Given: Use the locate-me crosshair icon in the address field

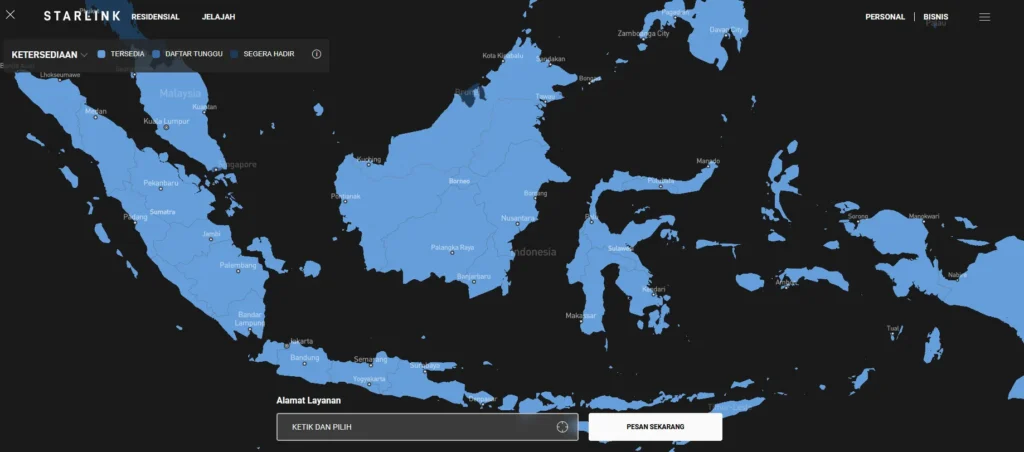Looking at the screenshot, I should [x=562, y=427].
